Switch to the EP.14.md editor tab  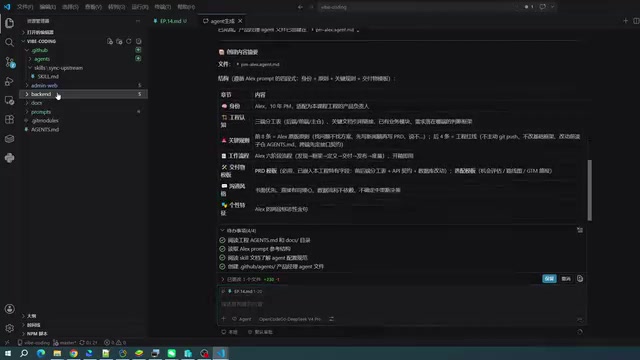click(170, 21)
